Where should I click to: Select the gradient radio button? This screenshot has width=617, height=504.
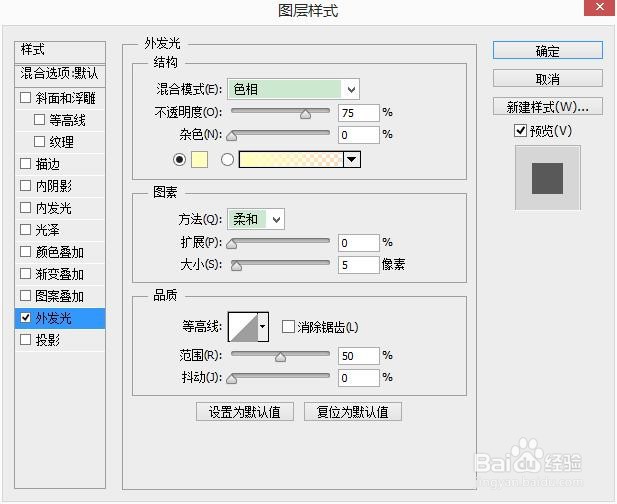227,160
